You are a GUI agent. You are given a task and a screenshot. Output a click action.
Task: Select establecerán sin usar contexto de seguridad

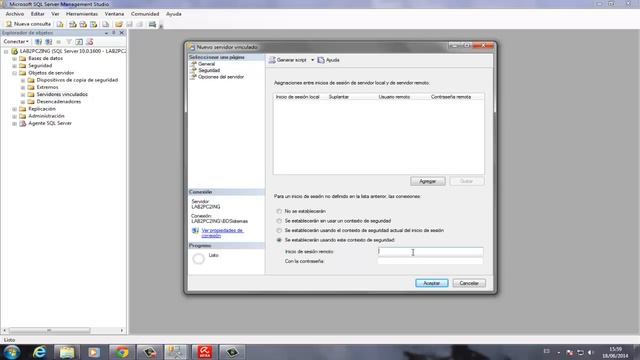coord(279,221)
